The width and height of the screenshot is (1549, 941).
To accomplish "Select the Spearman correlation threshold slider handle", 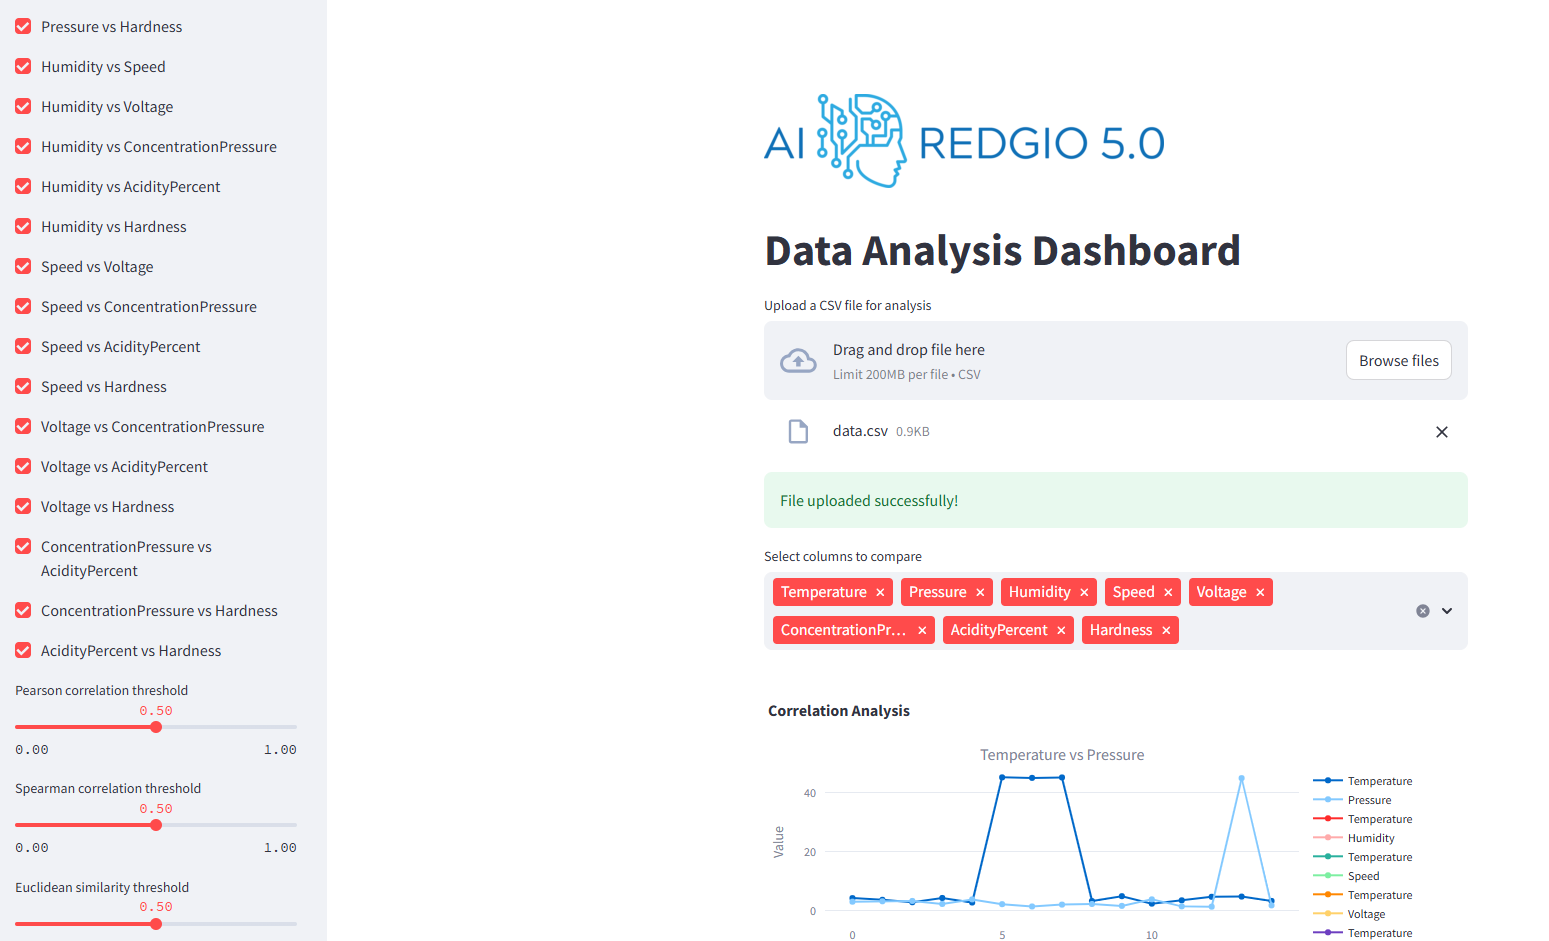I will [x=156, y=824].
